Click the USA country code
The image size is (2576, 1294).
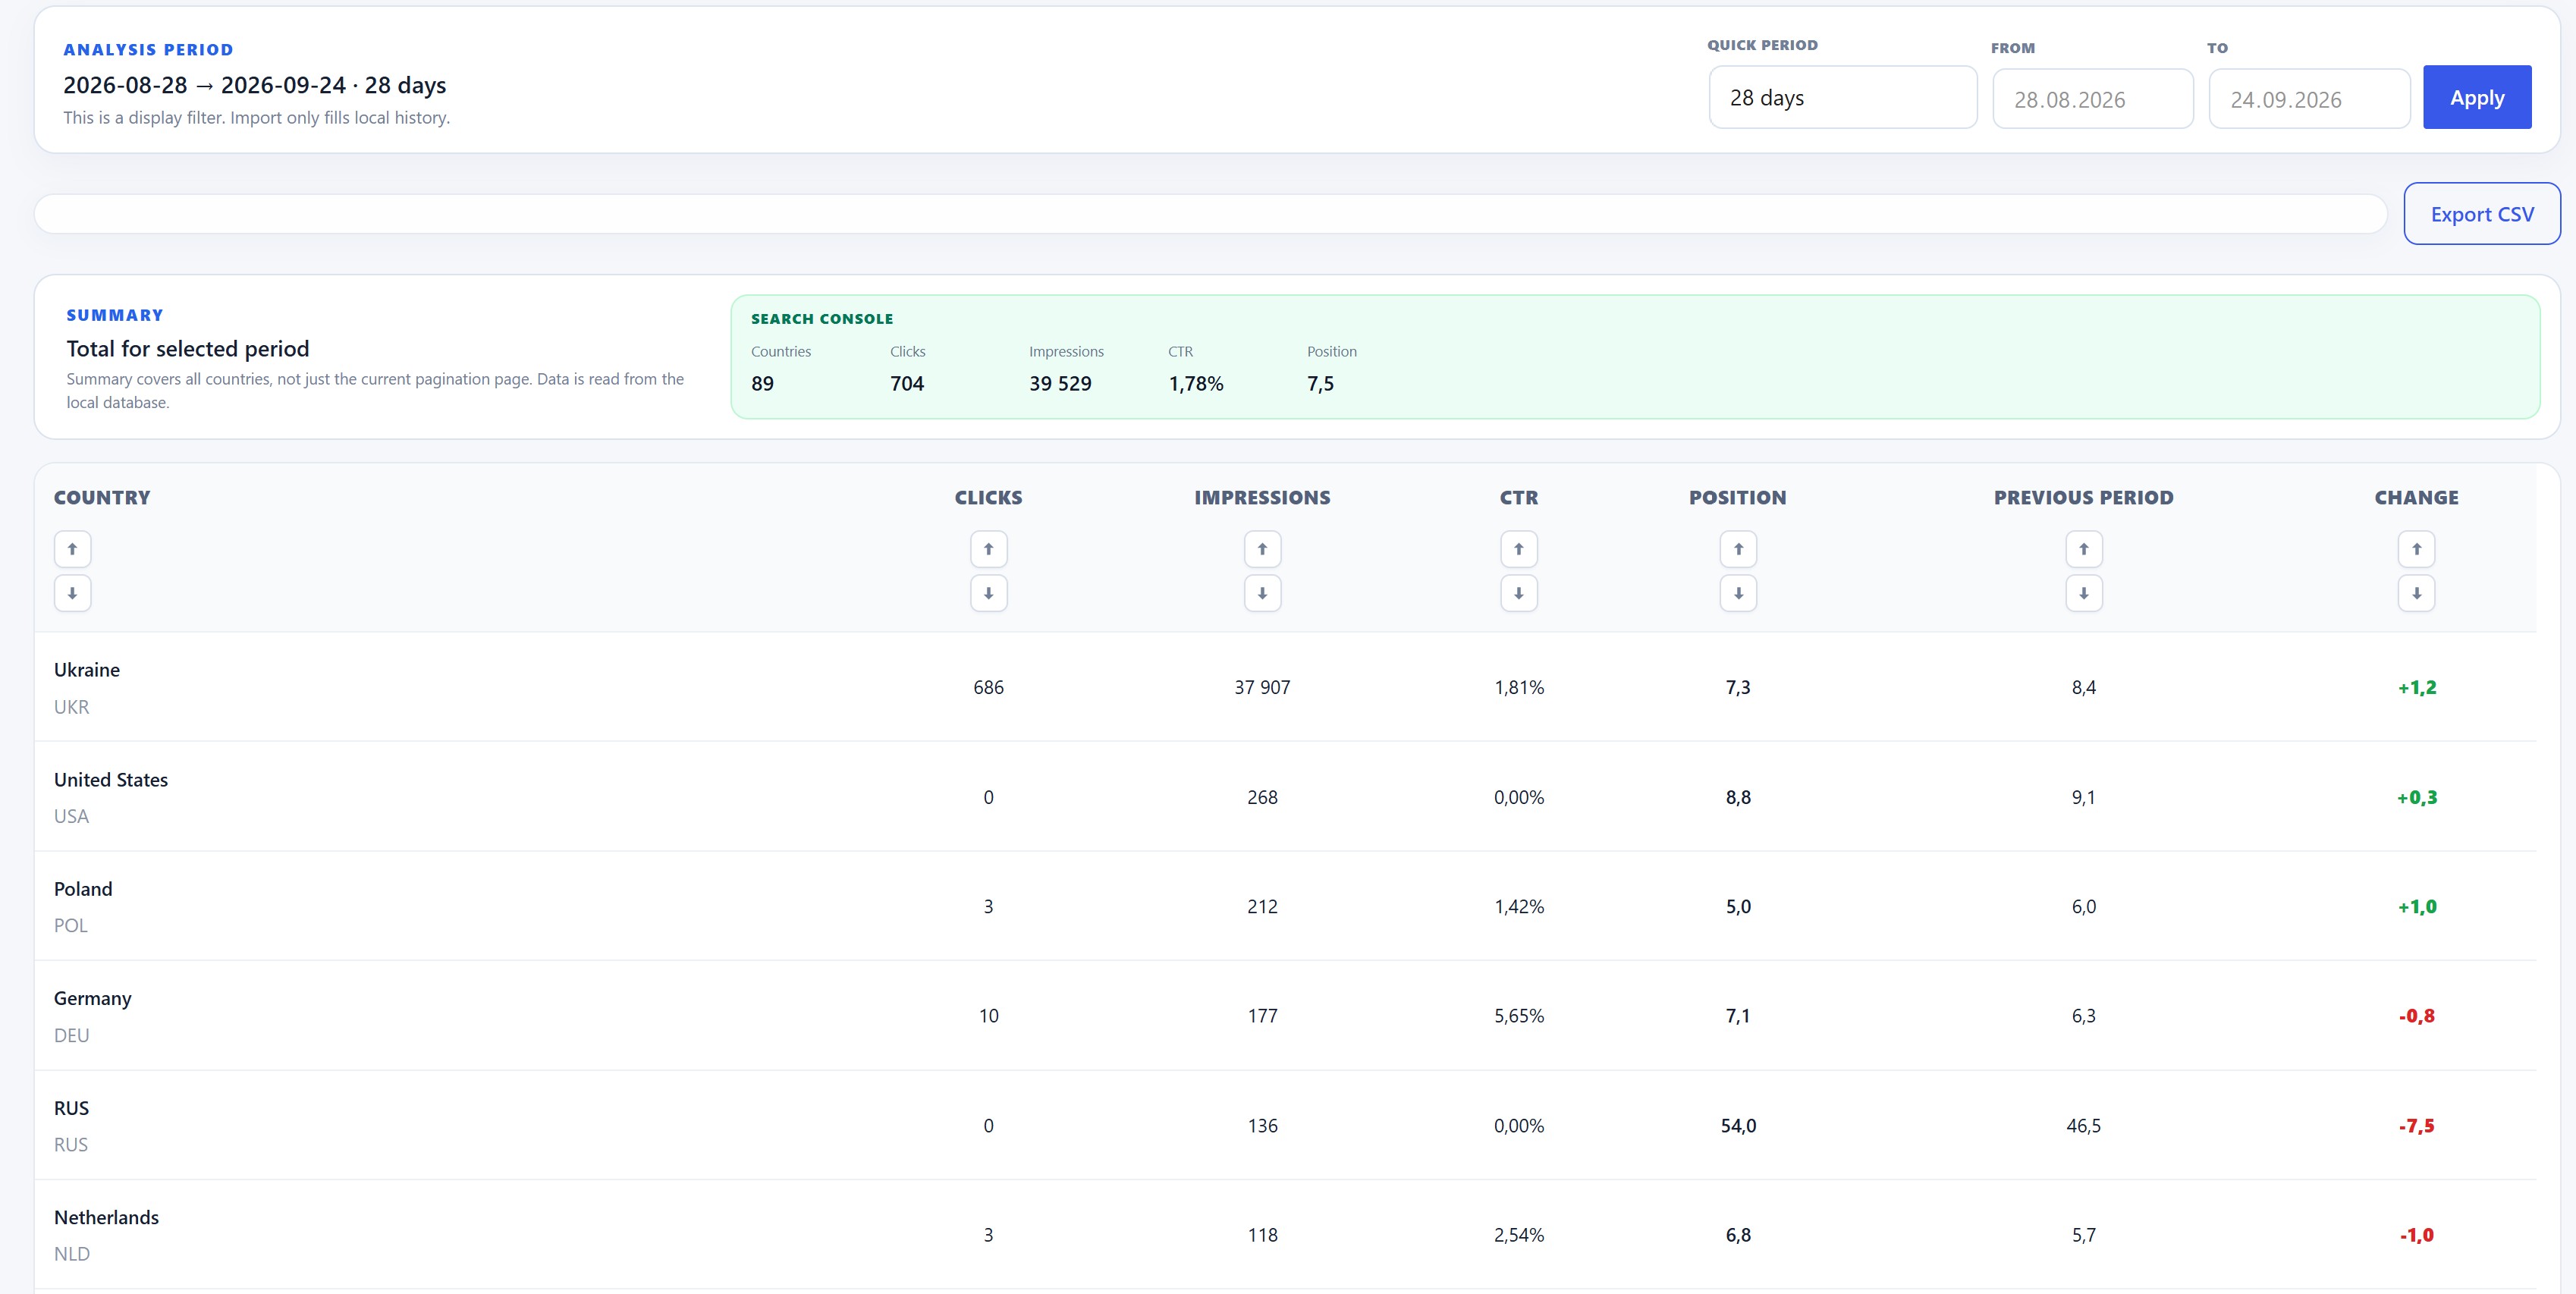click(71, 816)
